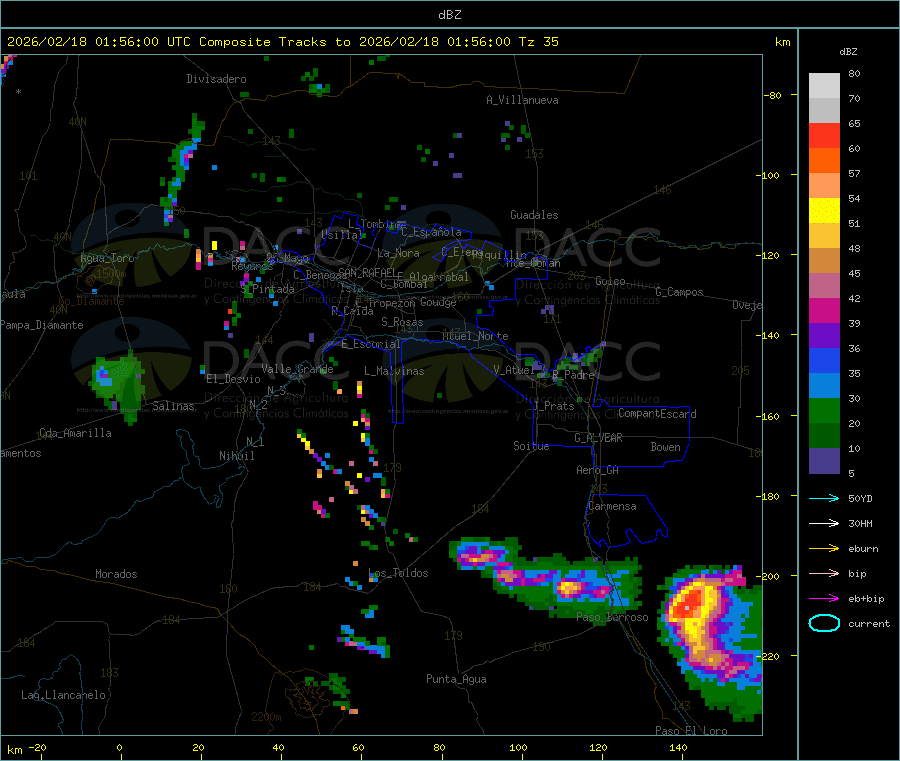Click the 'S_Rosas' map label
The width and height of the screenshot is (900, 761).
(x=402, y=322)
